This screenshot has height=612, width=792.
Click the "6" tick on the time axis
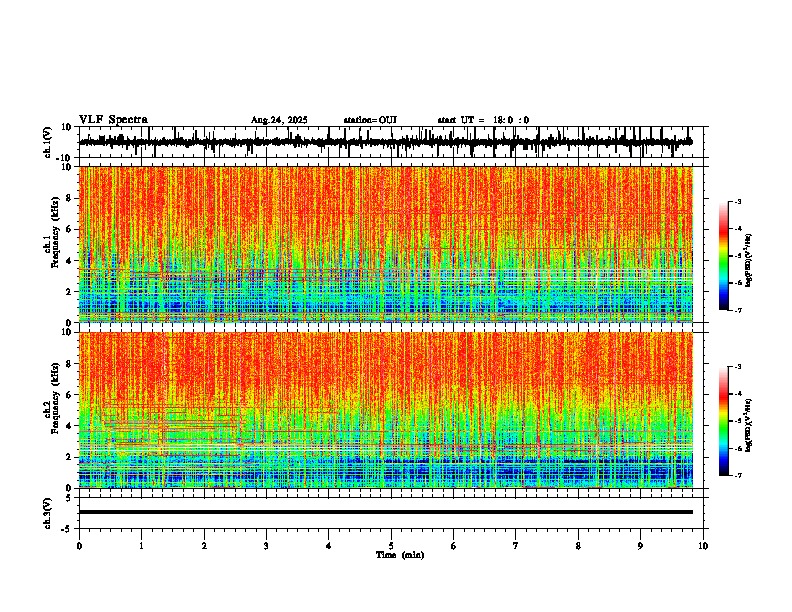pos(454,546)
